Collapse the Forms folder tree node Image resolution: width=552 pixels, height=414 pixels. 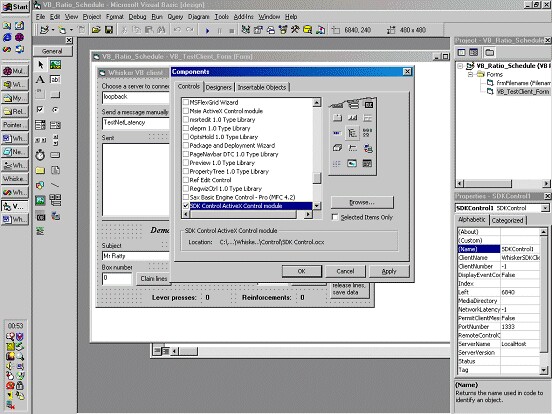[x=470, y=75]
